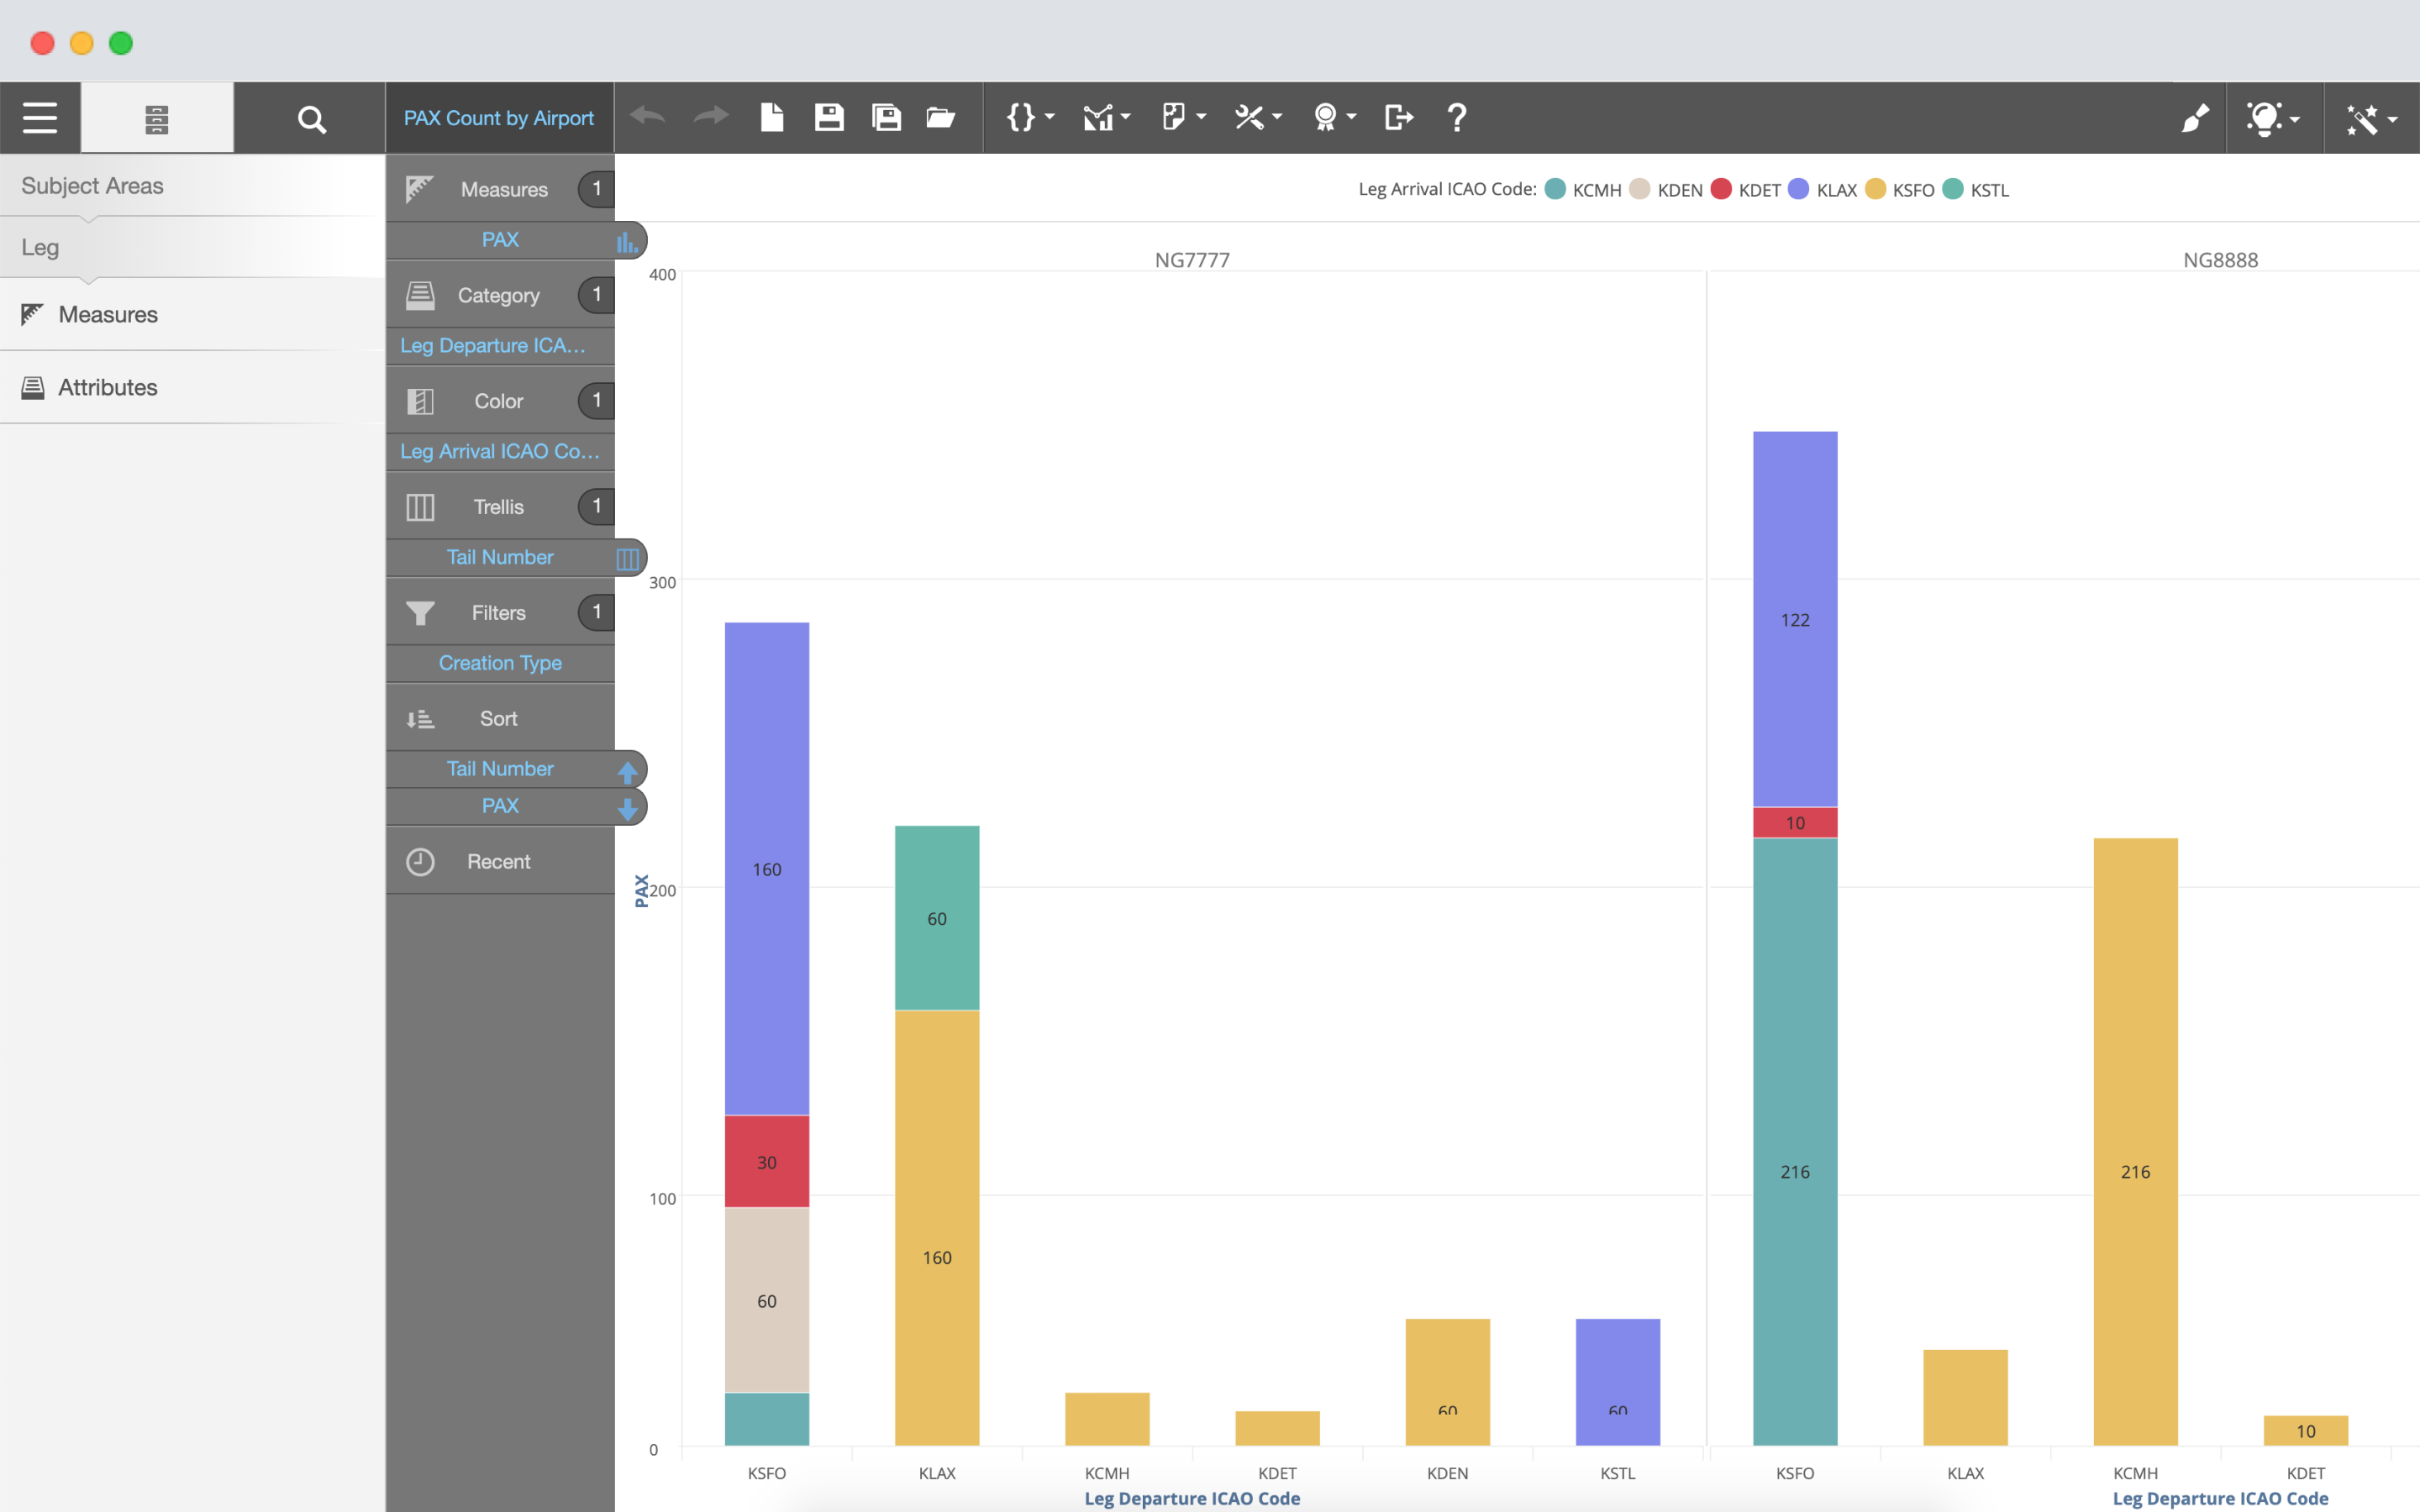The height and width of the screenshot is (1512, 2420).
Task: Redo the last action
Action: [x=711, y=117]
